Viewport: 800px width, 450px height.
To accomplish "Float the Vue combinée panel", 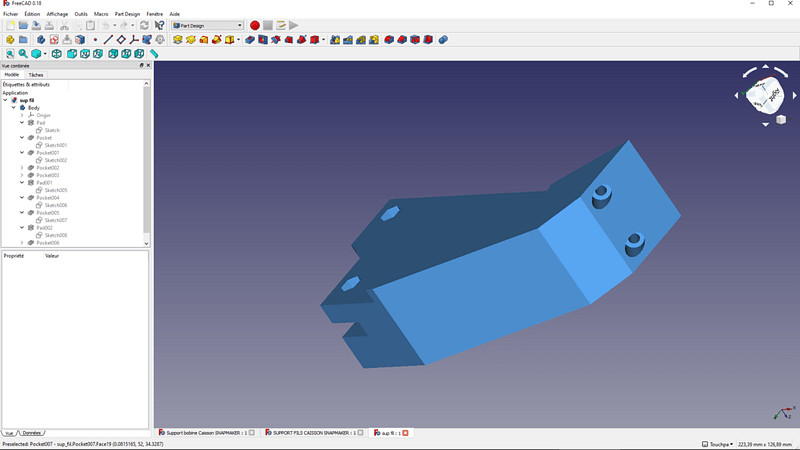I will [x=142, y=66].
